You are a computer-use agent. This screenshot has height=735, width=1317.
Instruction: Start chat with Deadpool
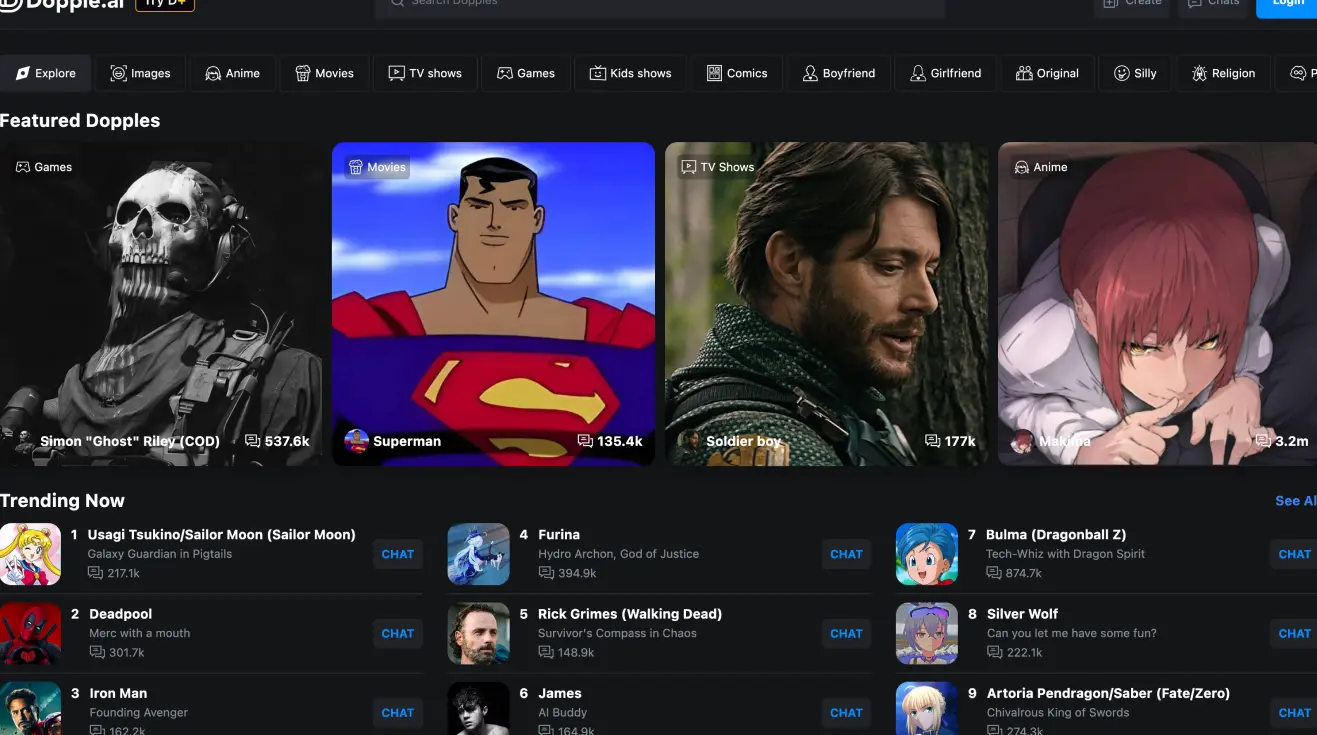(x=397, y=633)
